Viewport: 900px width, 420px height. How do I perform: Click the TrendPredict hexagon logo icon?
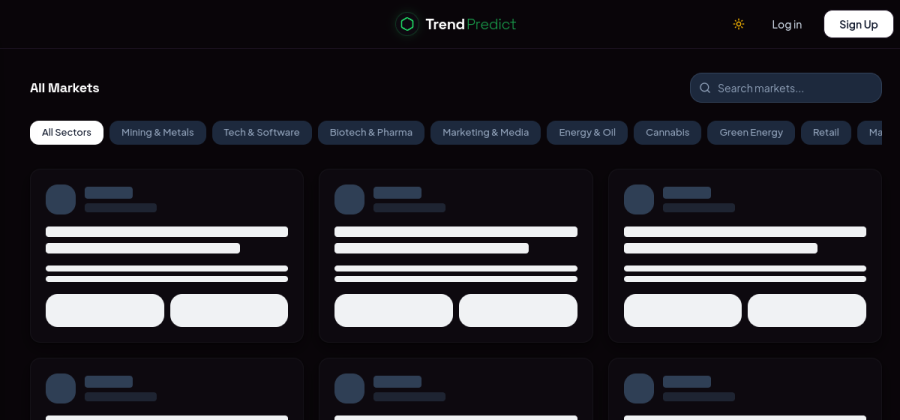[406, 24]
